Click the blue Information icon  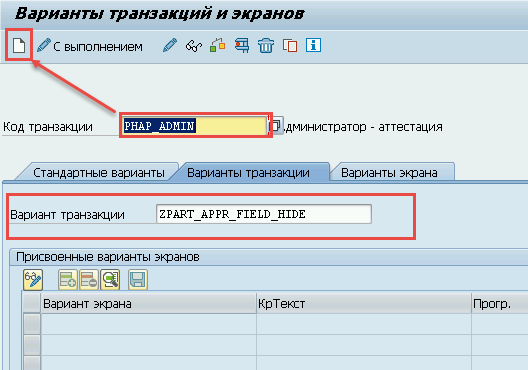(313, 45)
